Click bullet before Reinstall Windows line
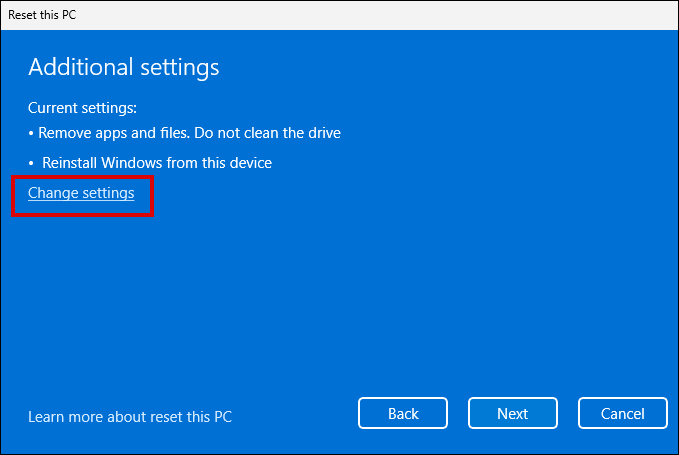This screenshot has width=679, height=455. click(31, 162)
